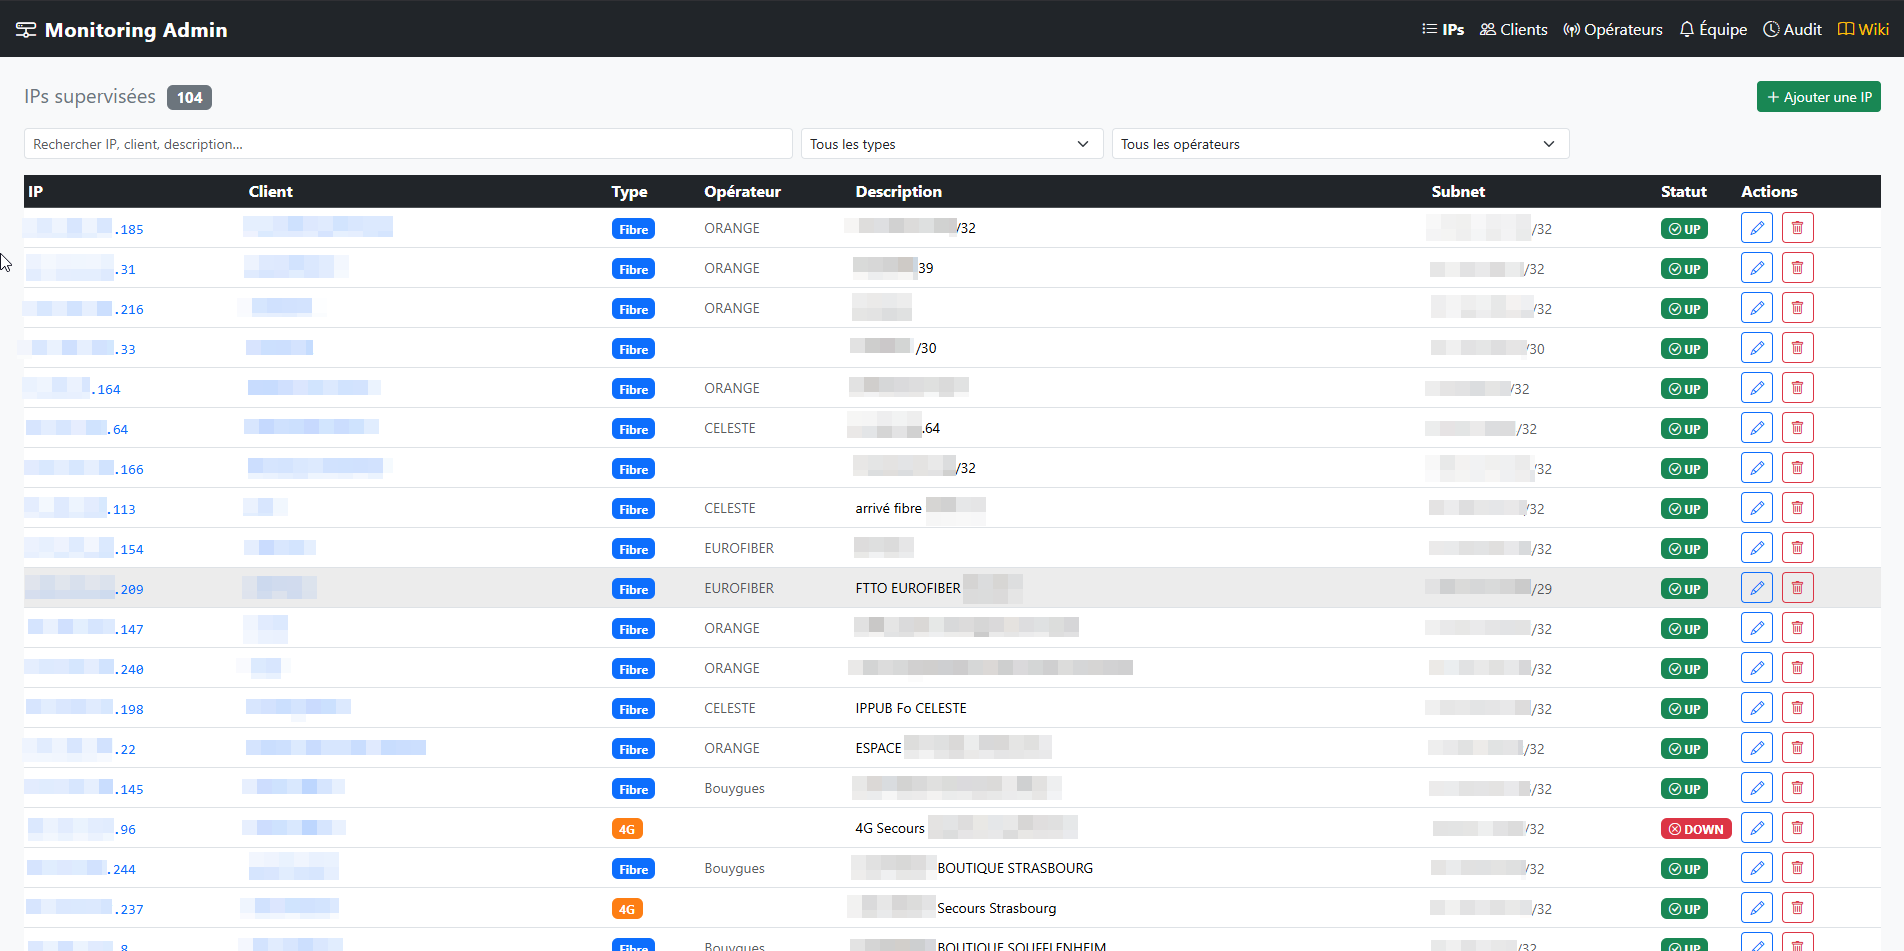Edit the IP row ending .31

1756,268
